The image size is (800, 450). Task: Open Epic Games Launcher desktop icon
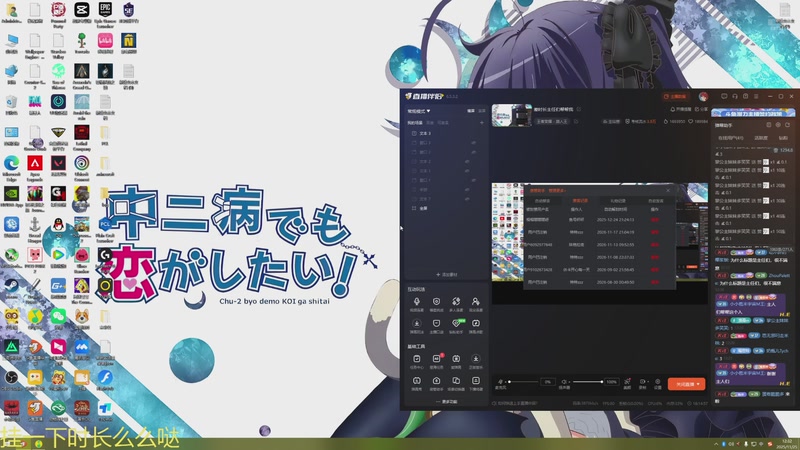(105, 9)
